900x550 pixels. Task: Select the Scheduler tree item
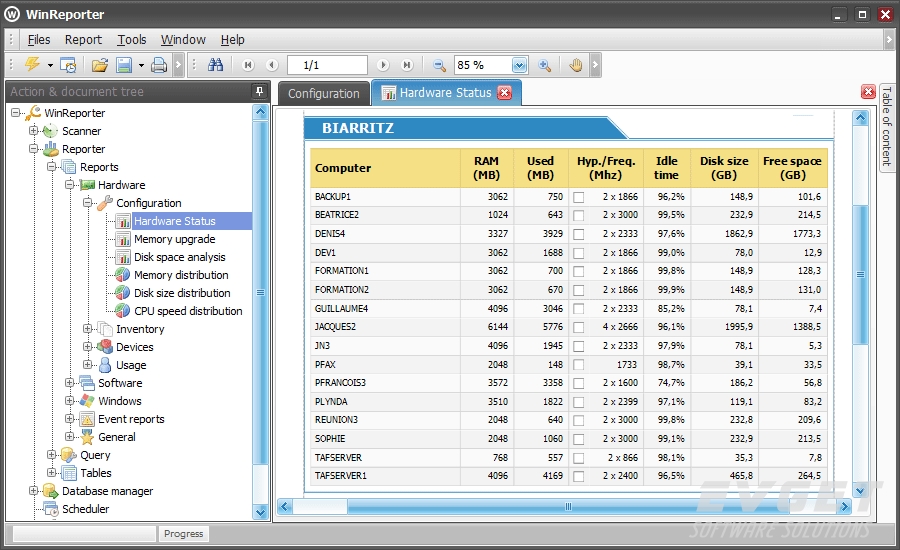(x=86, y=509)
